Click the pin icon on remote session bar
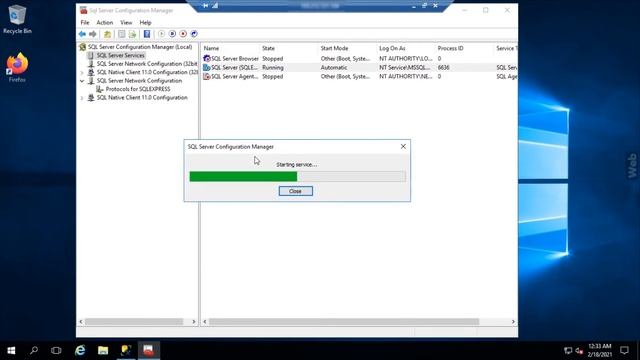 205,5
